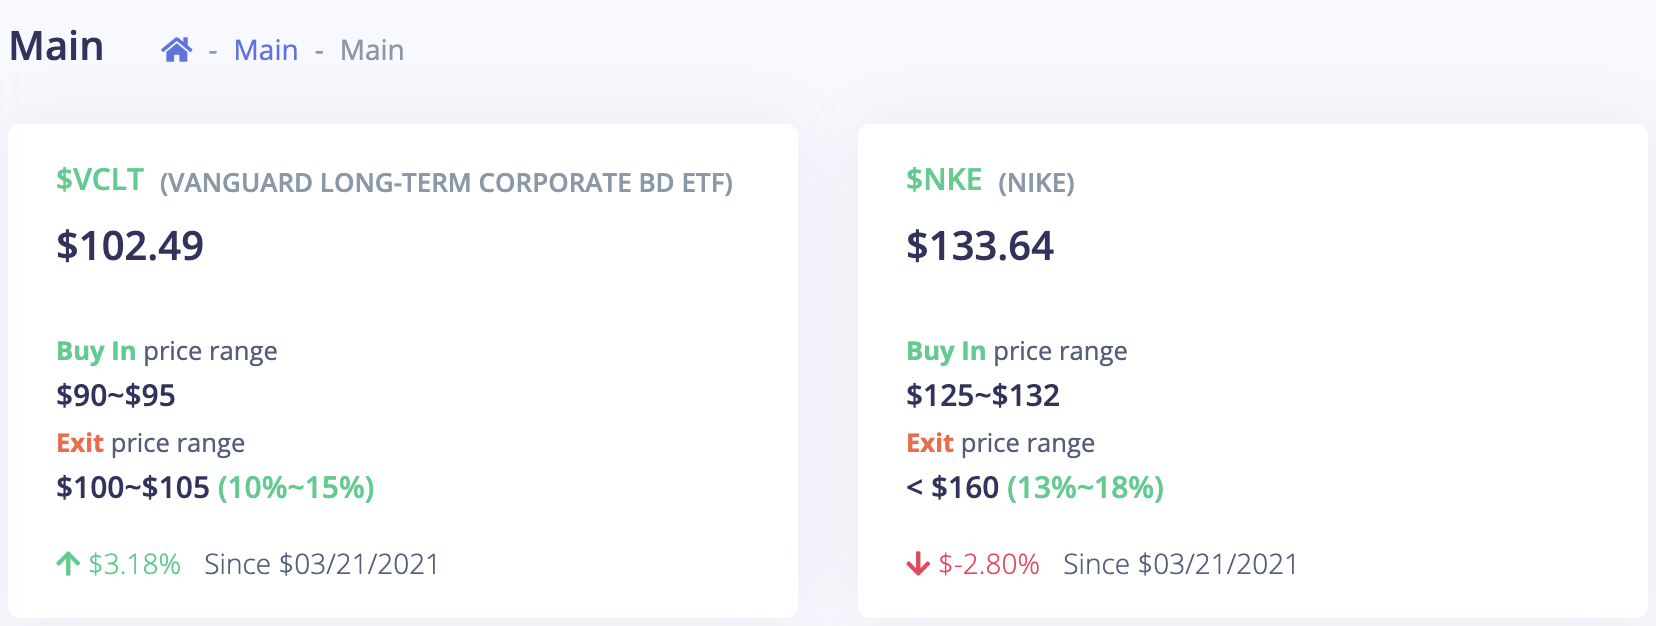
Task: Click the home icon in the breadcrumb
Action: point(176,50)
